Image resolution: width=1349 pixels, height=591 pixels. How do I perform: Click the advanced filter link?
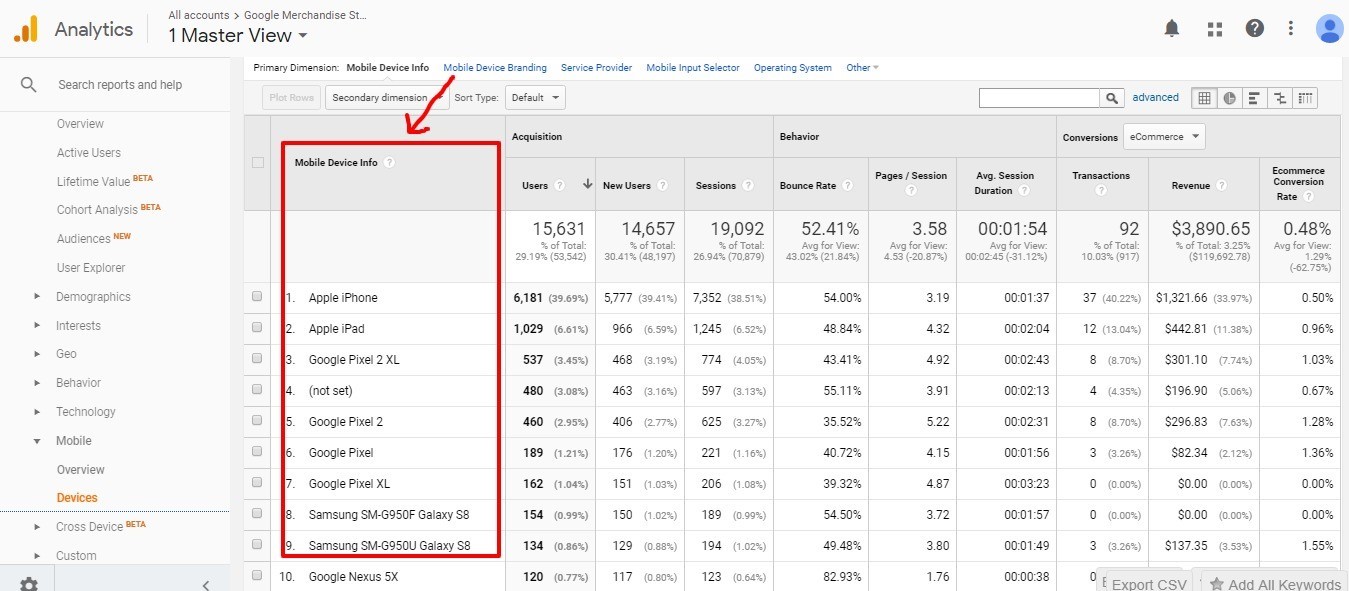[1155, 98]
